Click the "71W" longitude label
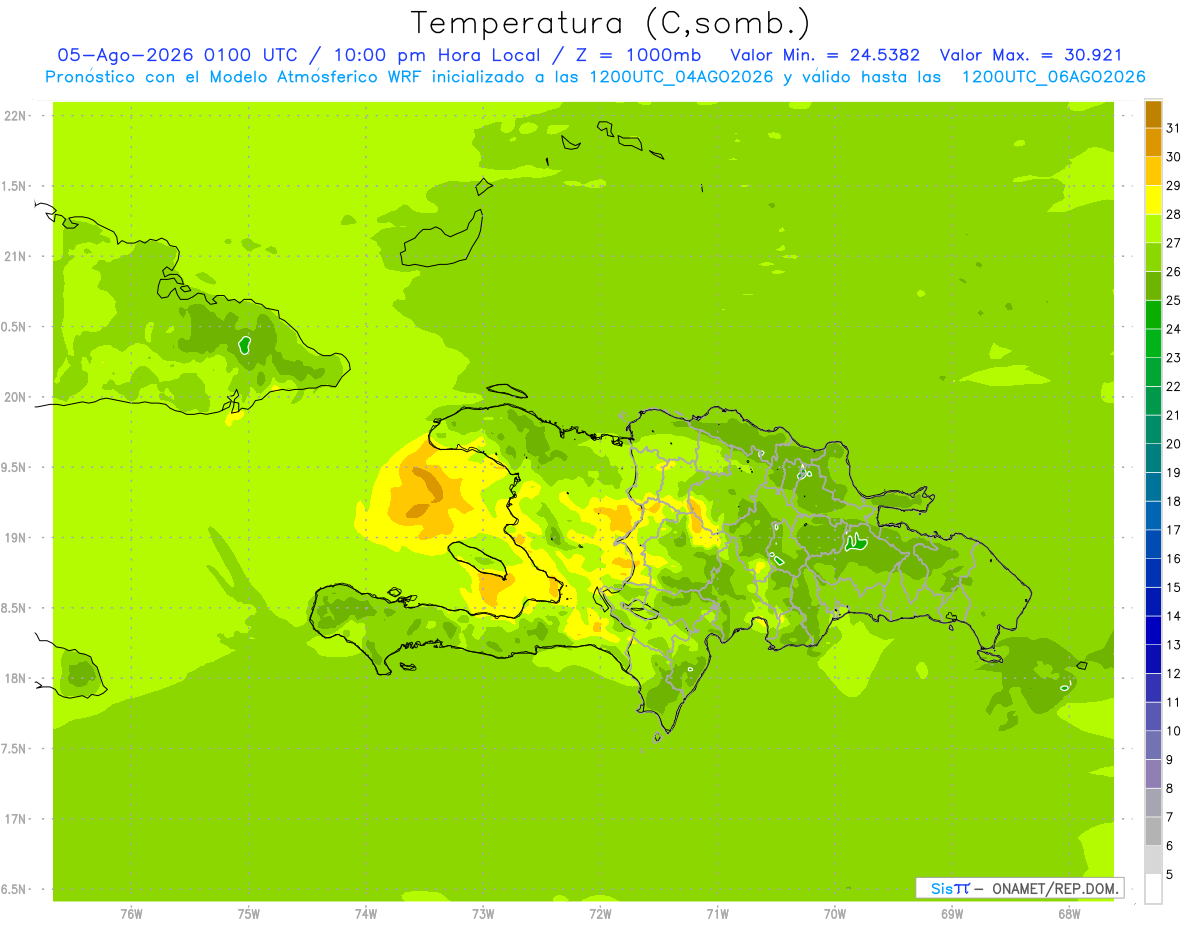 tap(717, 913)
